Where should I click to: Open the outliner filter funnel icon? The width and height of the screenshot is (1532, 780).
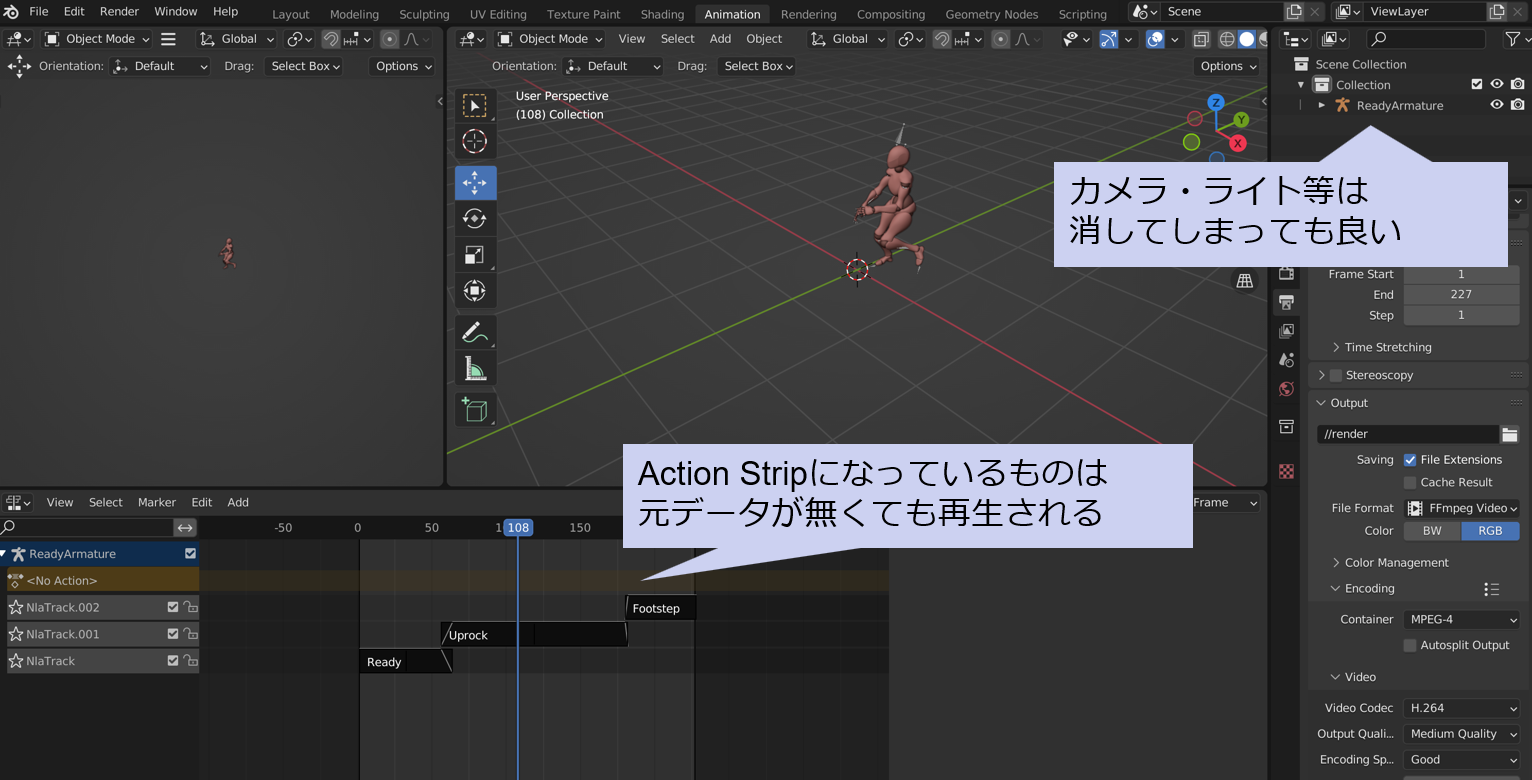coord(1512,39)
